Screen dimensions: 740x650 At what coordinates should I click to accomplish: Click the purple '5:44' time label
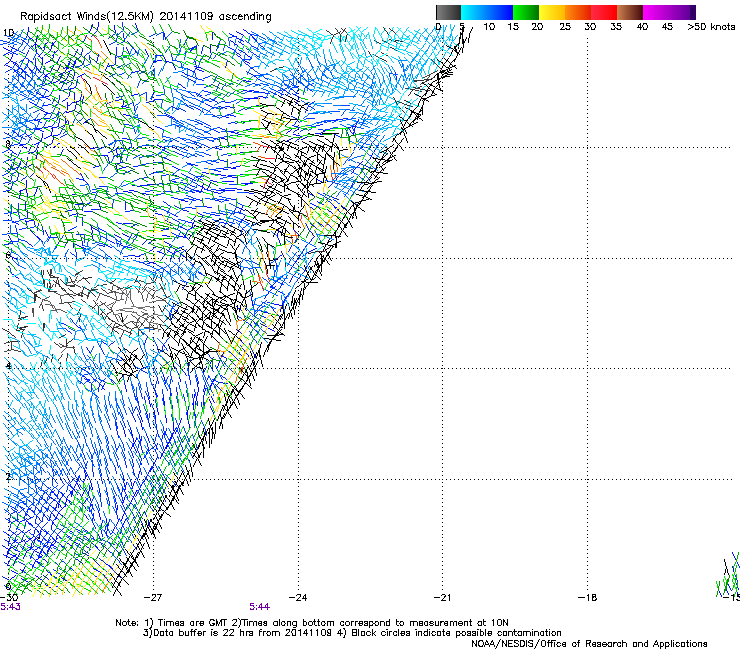coord(260,607)
